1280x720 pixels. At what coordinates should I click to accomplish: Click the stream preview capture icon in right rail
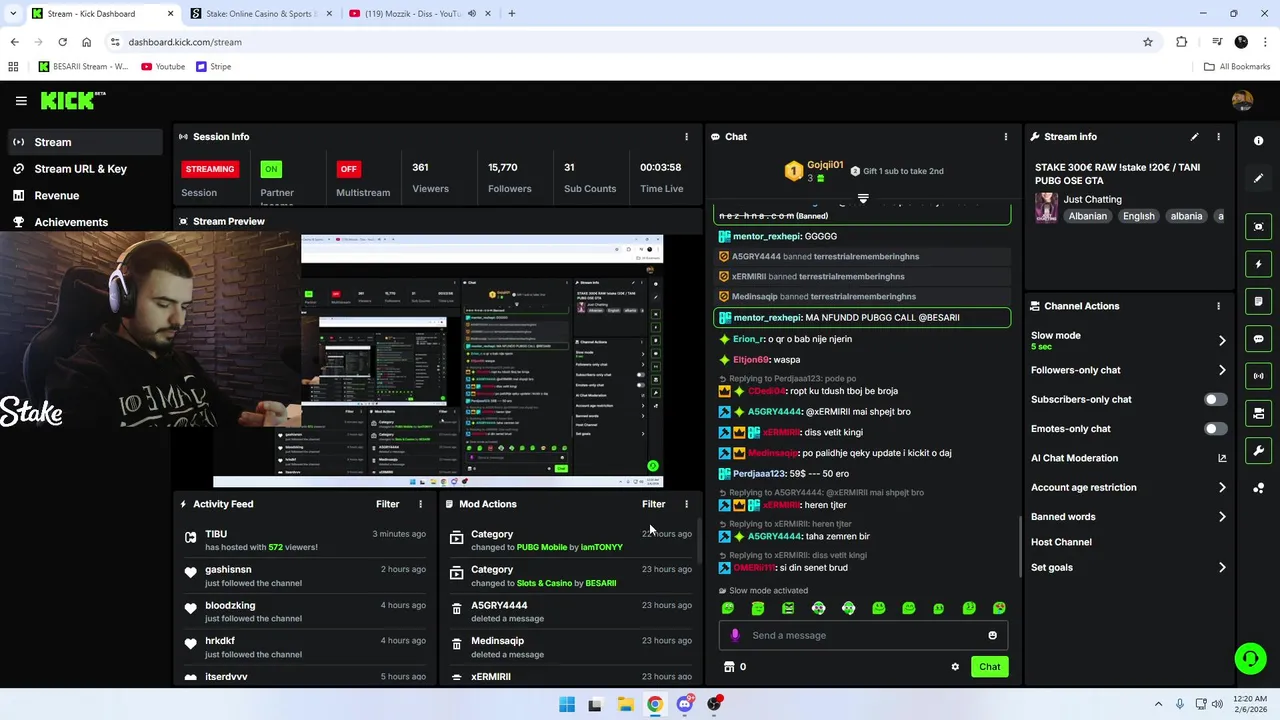tap(1258, 227)
